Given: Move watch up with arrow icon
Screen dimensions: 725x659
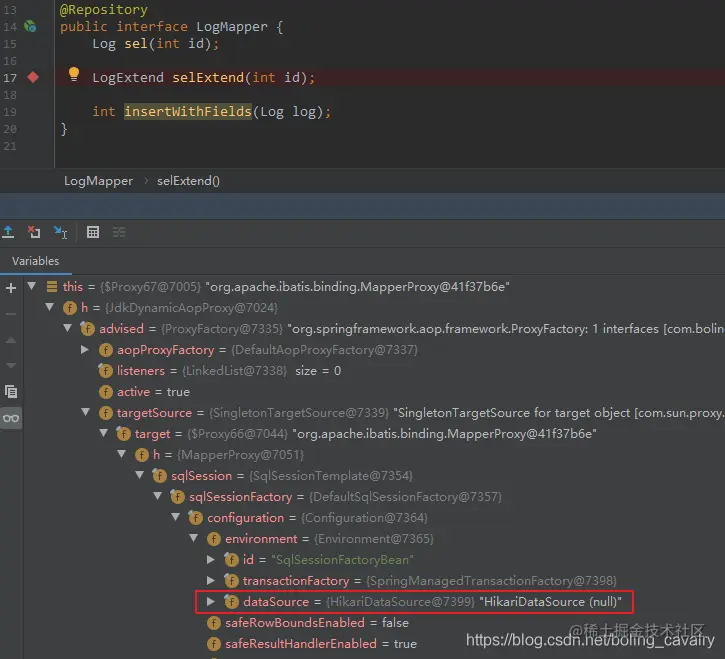Looking at the screenshot, I should [x=11, y=340].
